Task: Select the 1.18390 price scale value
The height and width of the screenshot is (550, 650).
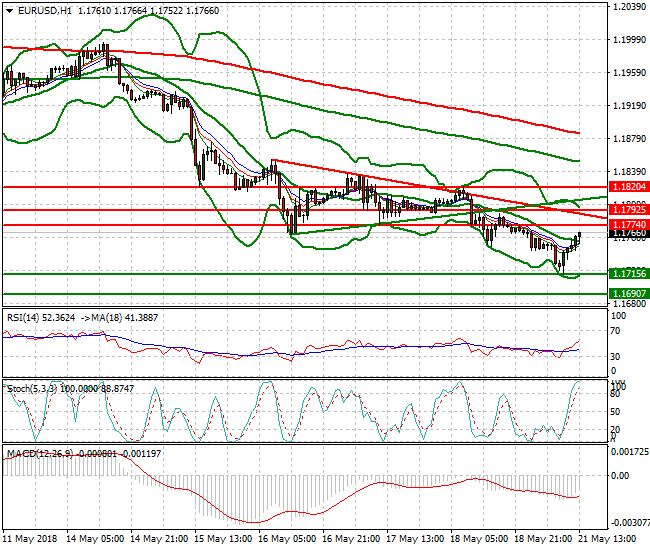Action: click(630, 172)
